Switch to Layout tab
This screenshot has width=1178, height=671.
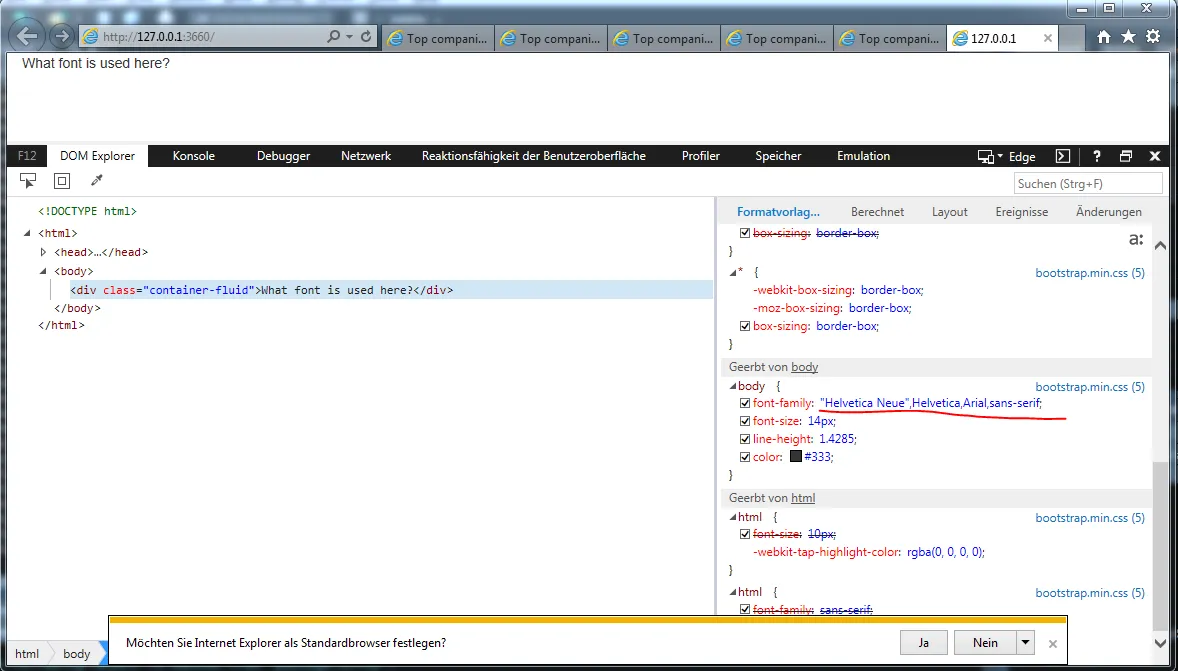pos(950,212)
